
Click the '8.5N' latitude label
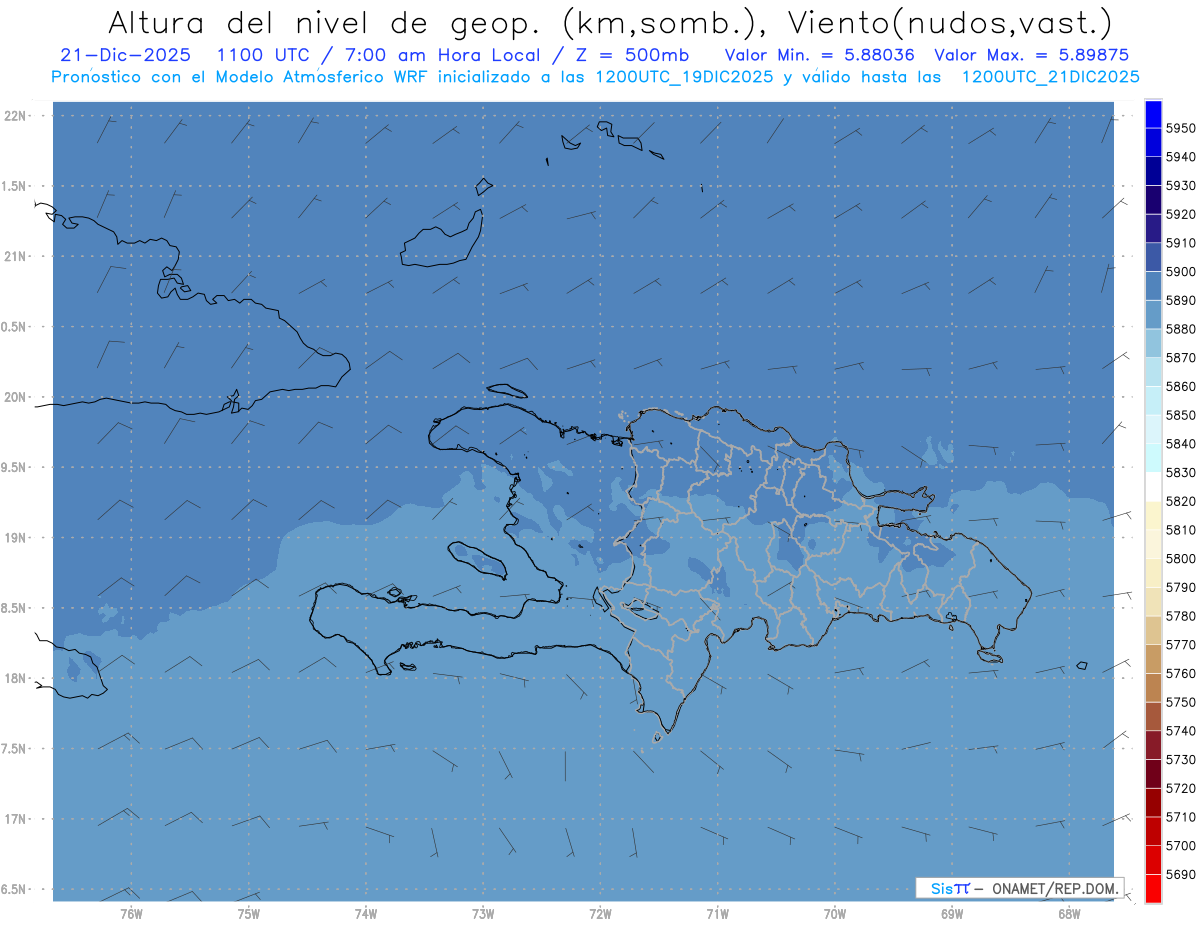15,608
